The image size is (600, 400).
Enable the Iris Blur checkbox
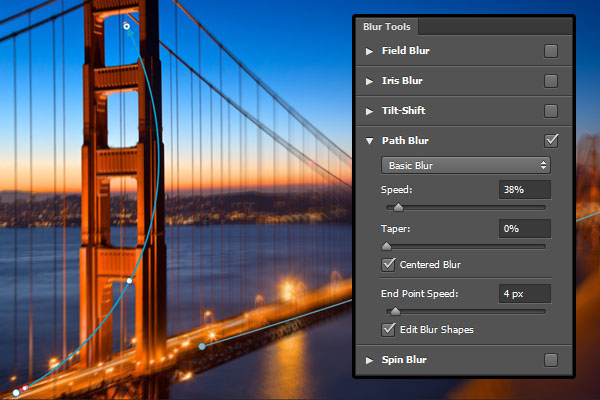[551, 81]
